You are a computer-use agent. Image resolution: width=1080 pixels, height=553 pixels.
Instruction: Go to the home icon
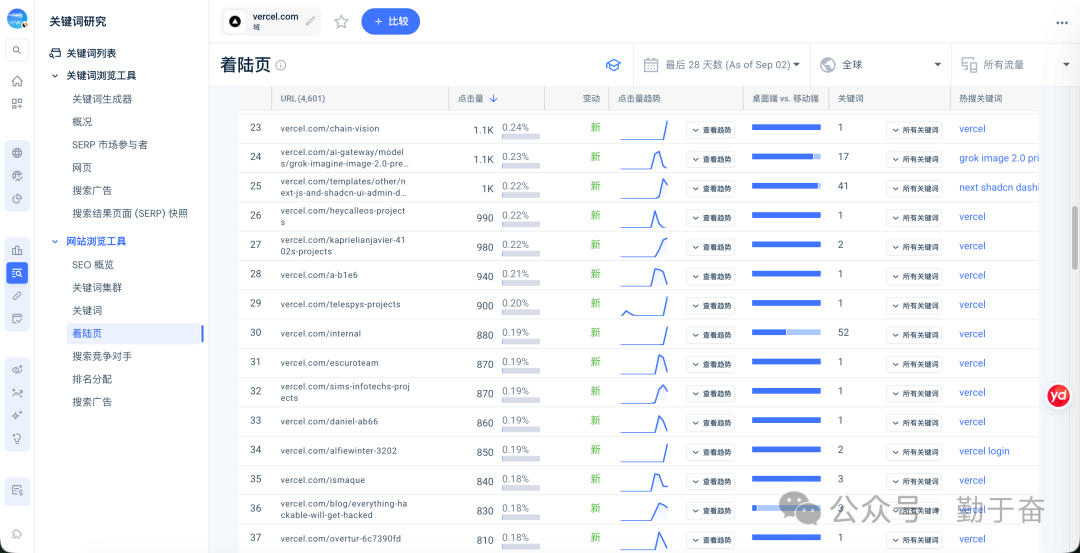(x=17, y=81)
